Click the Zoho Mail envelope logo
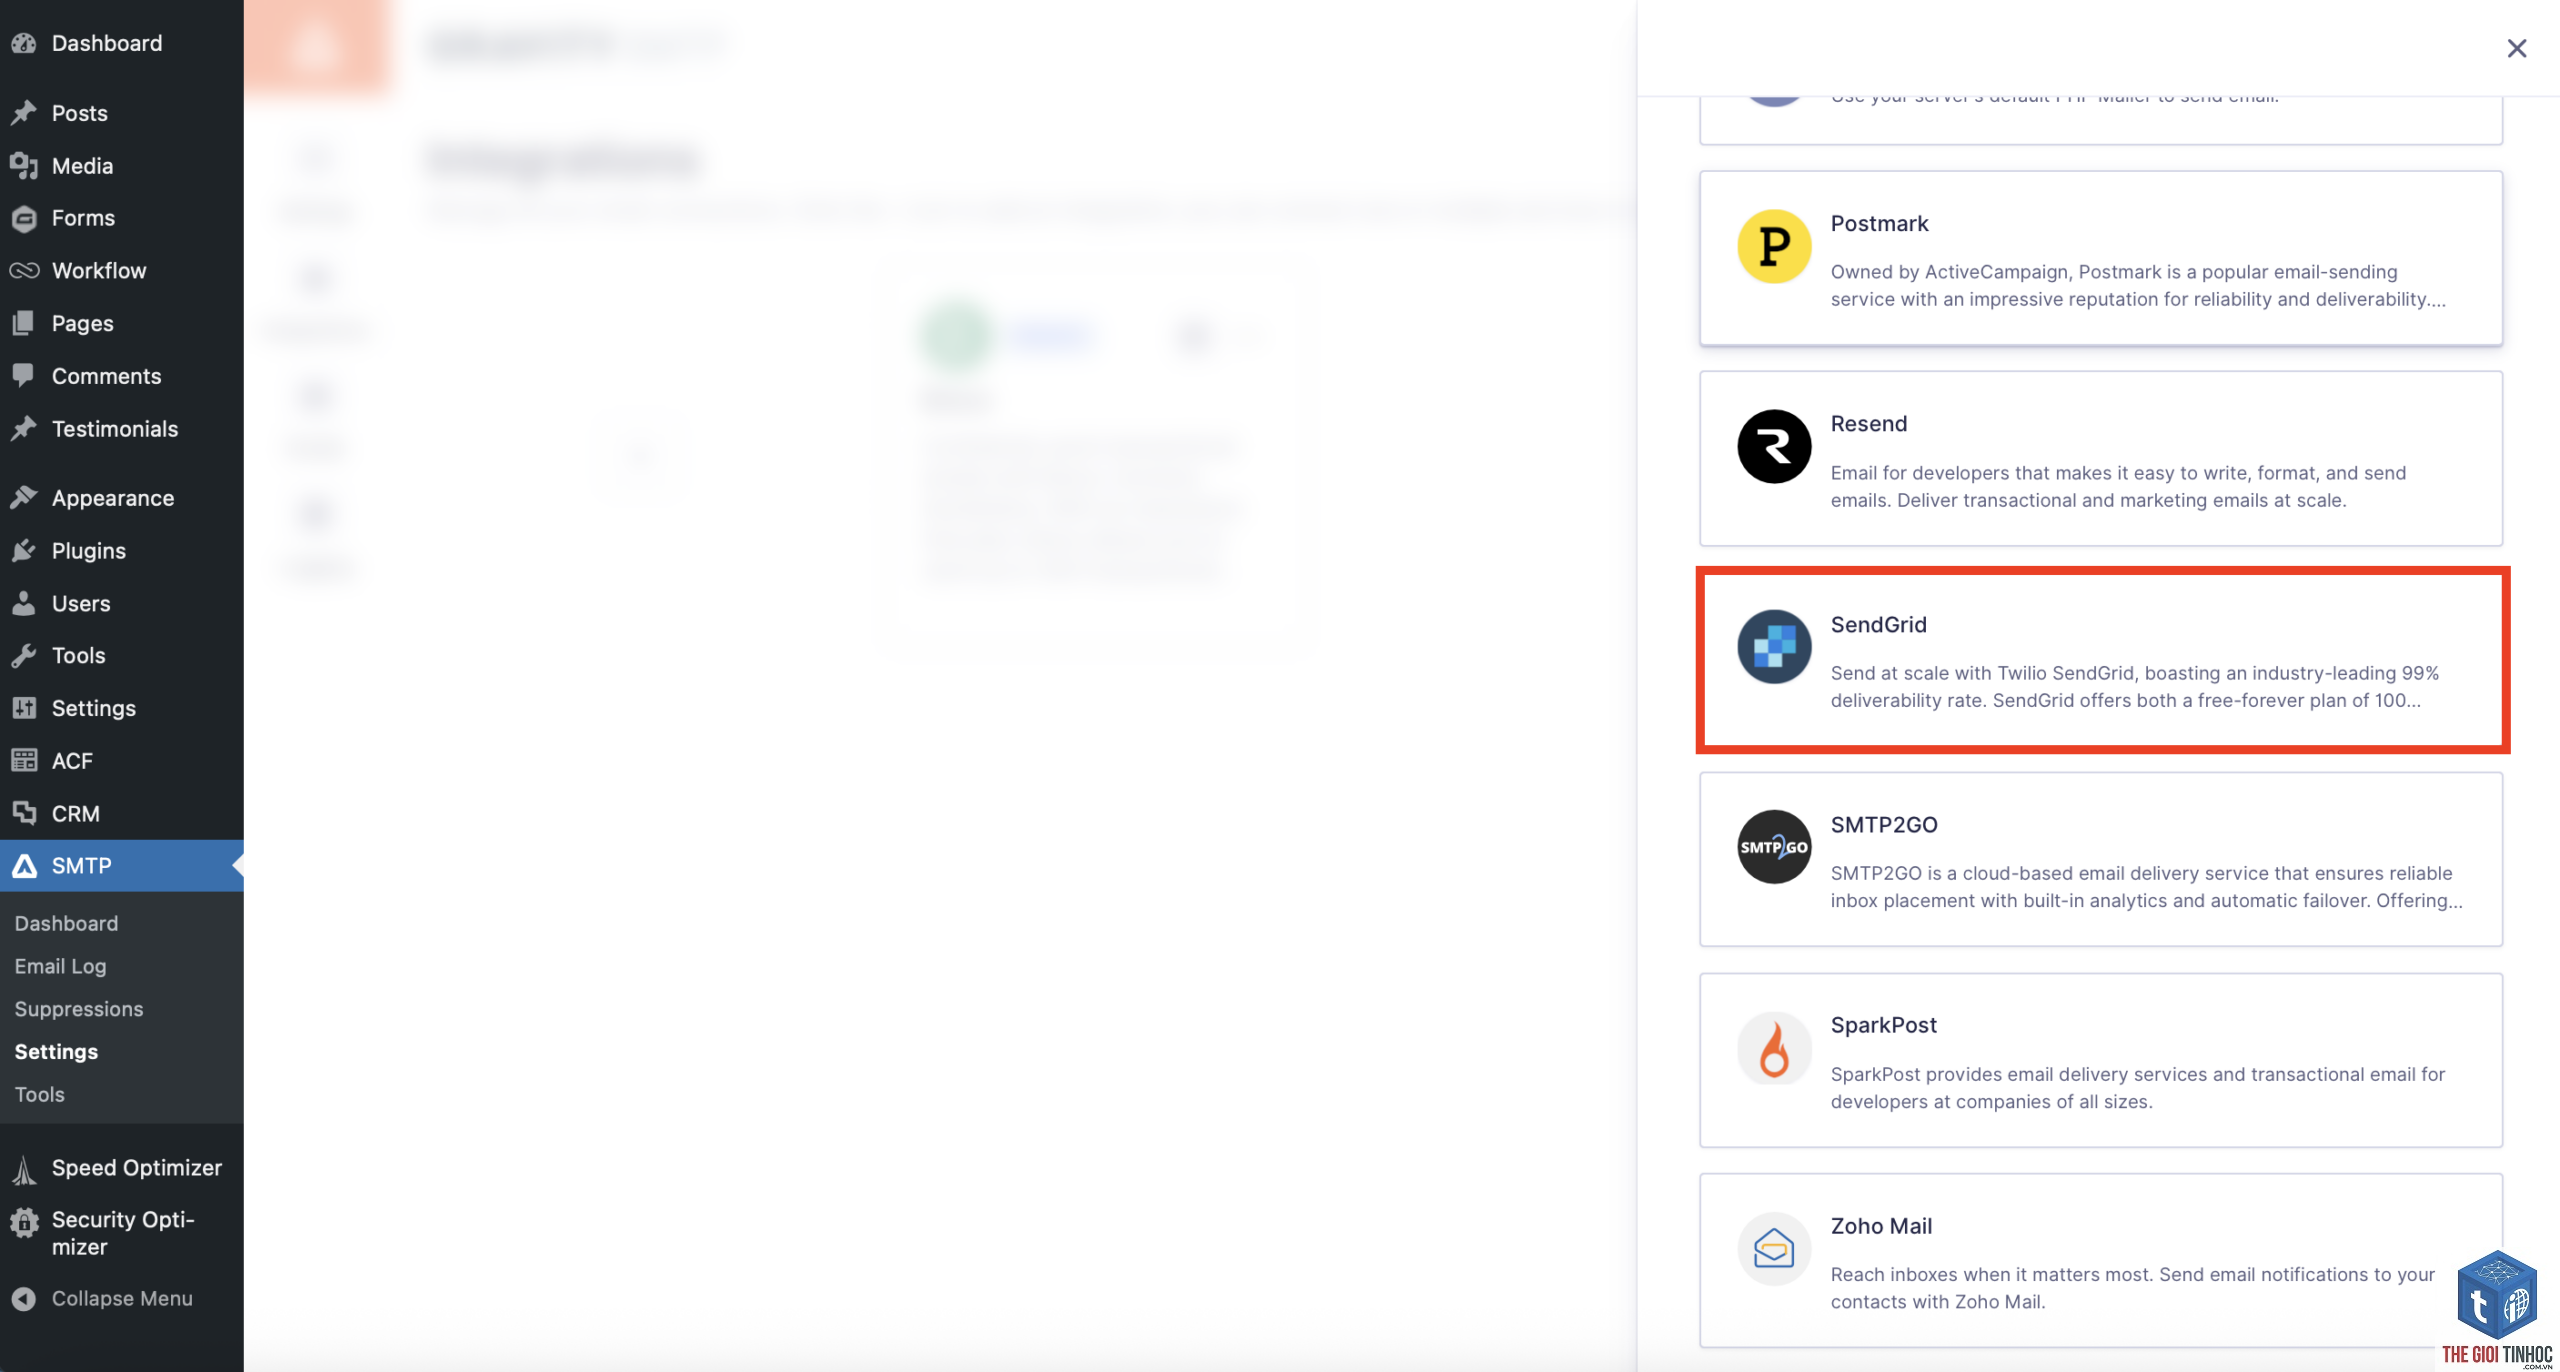Image resolution: width=2560 pixels, height=1372 pixels. 1774,1248
